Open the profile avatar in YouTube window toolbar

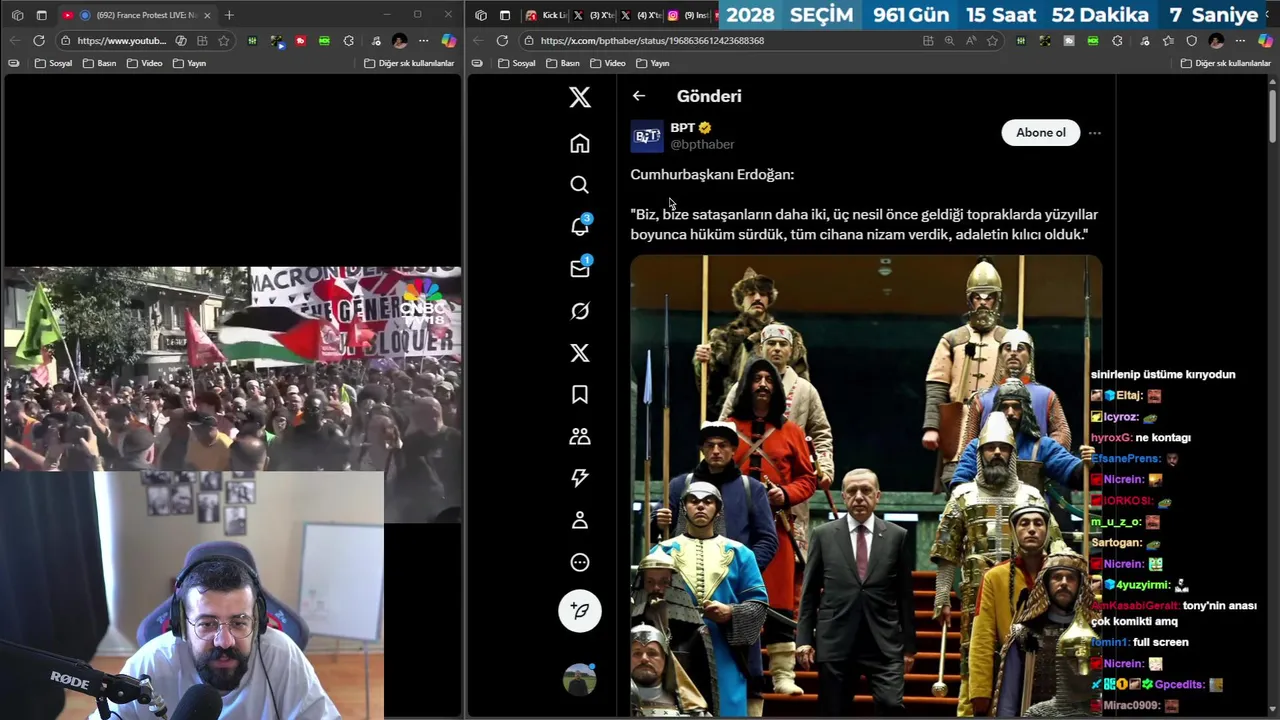point(400,41)
